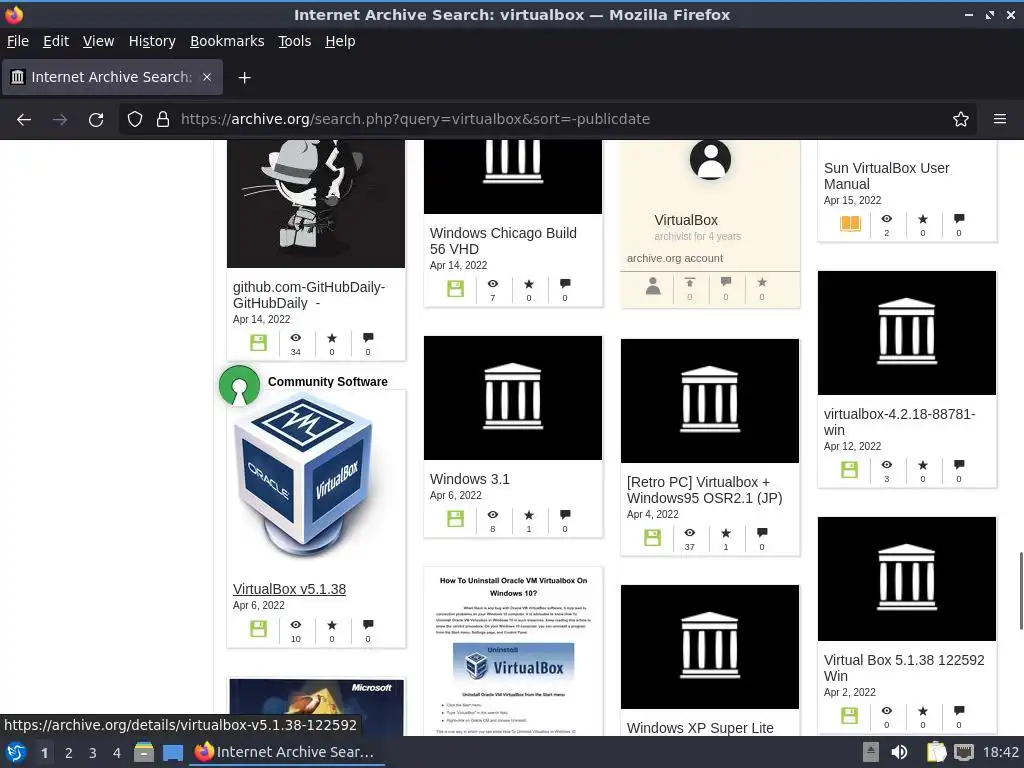Open the Edit menu

[56, 41]
